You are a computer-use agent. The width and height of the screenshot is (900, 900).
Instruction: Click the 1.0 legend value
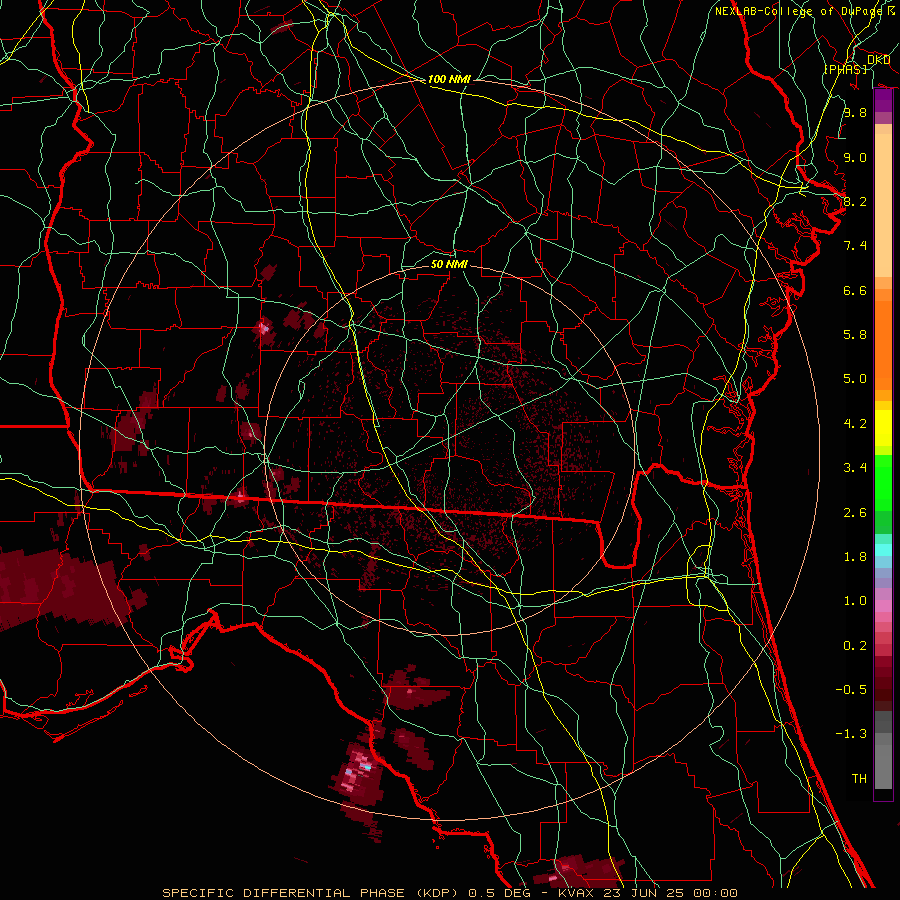coord(855,601)
